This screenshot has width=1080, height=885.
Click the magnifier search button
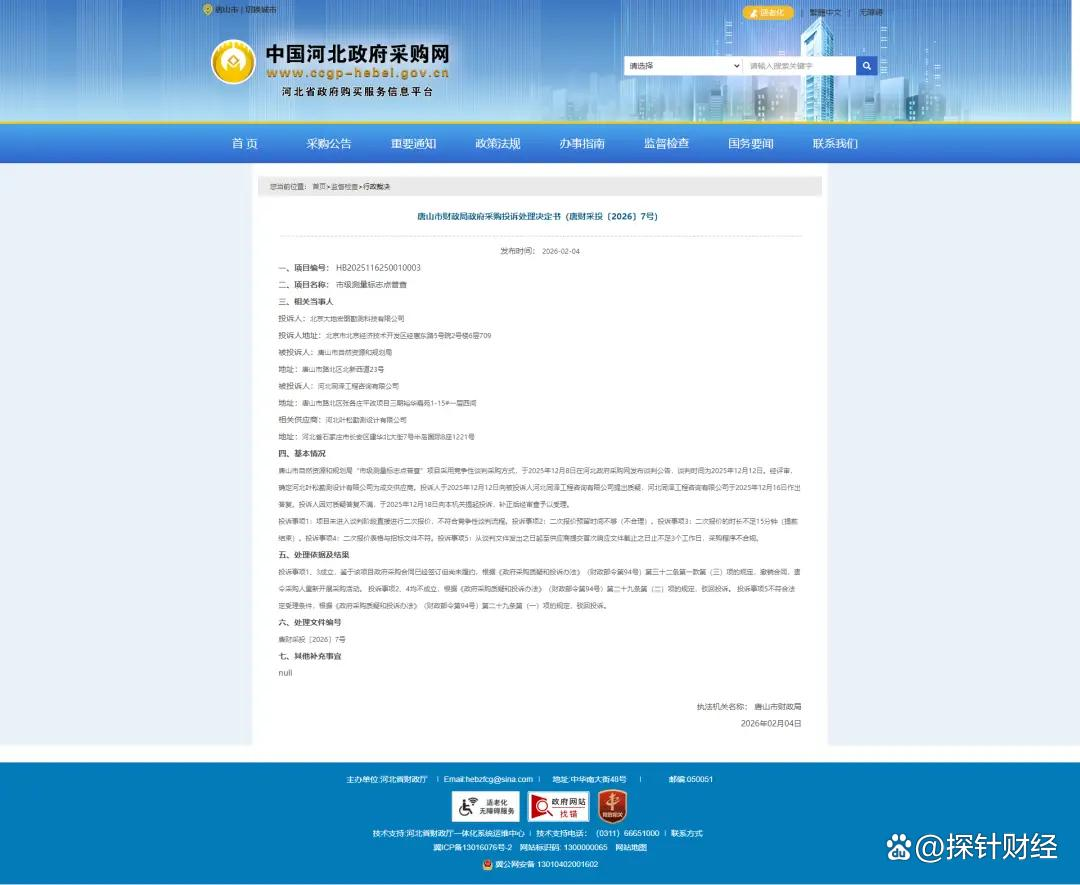tap(867, 66)
